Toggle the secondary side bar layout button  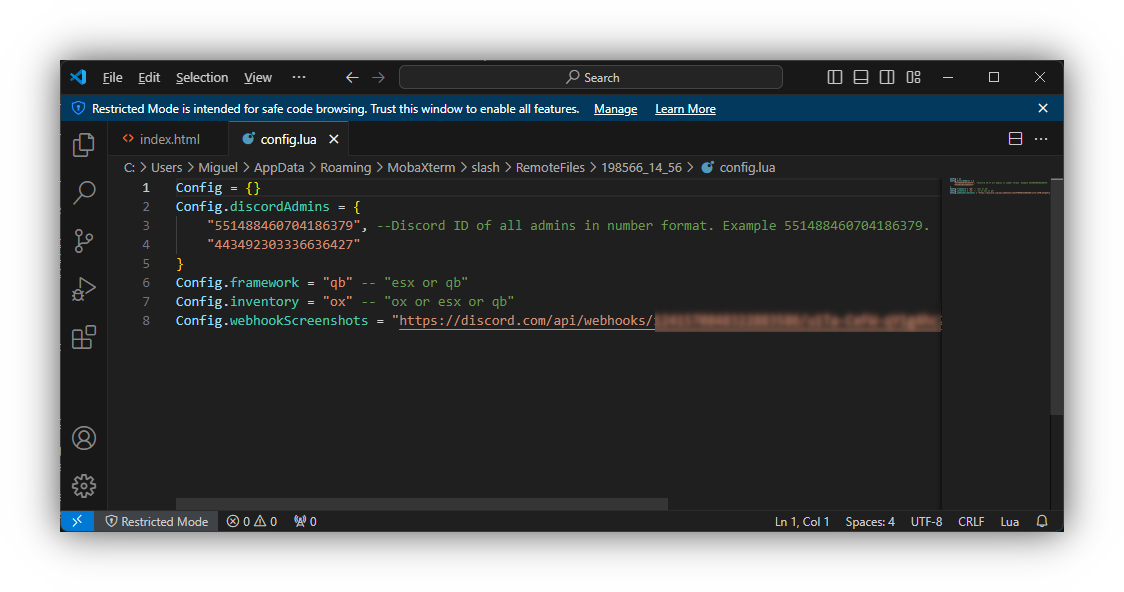[887, 77]
